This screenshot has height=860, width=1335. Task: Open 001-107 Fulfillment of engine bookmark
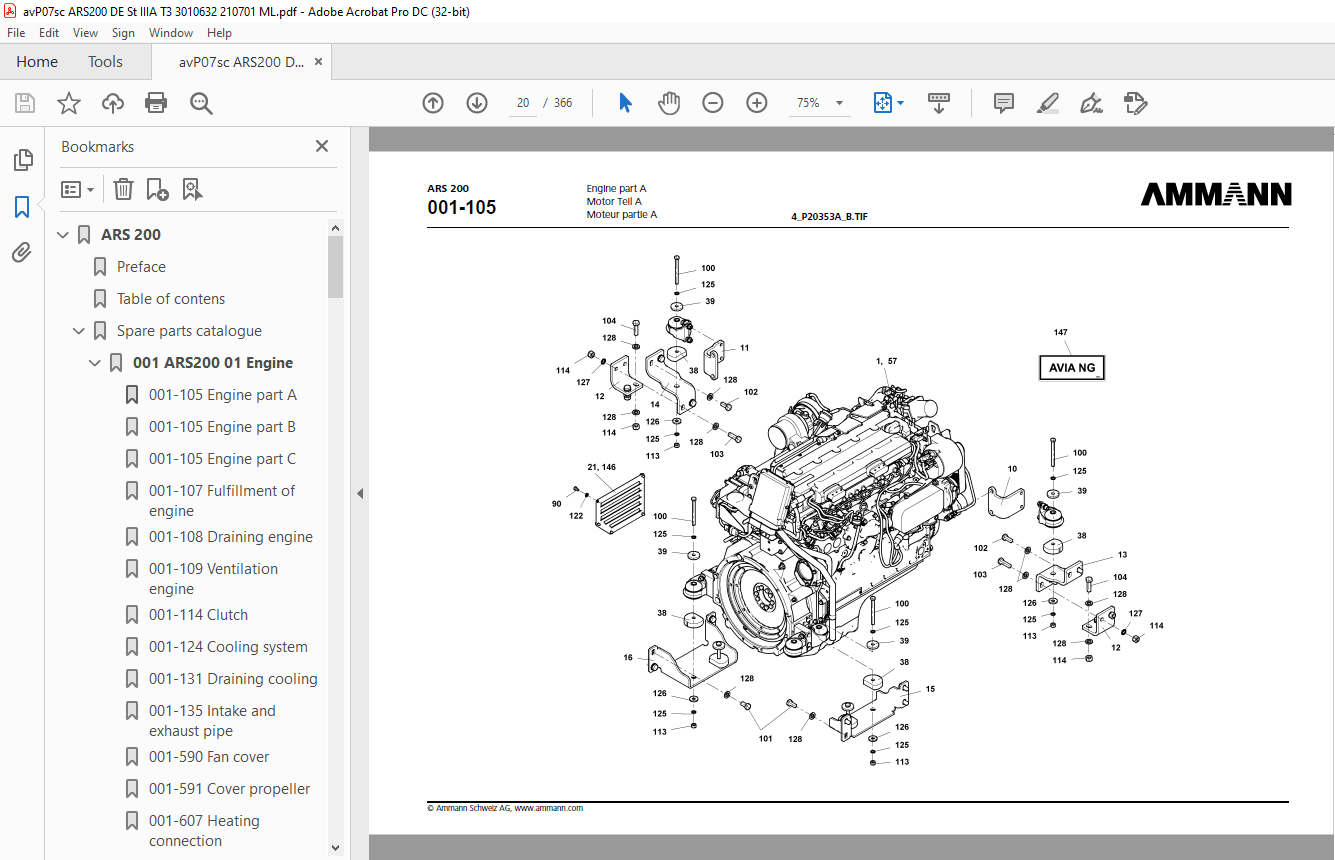pos(222,501)
